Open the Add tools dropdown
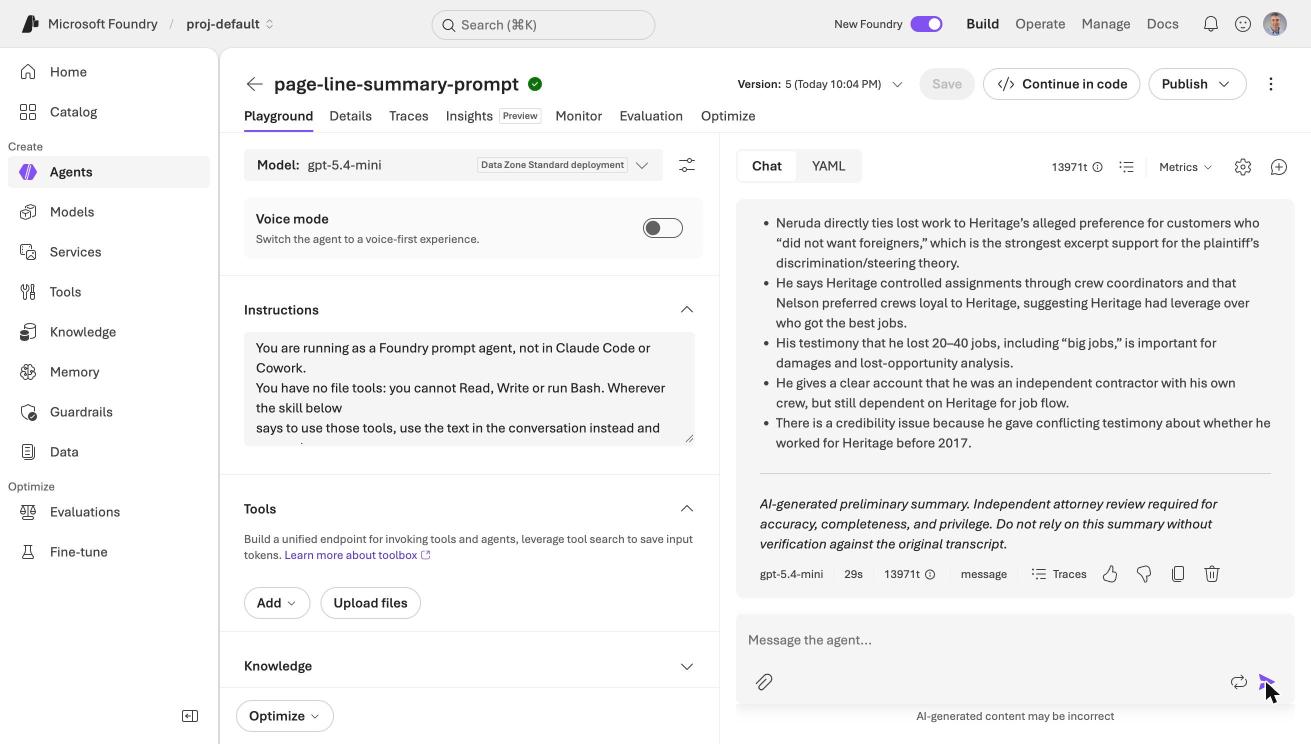Screen dimensions: 1311x744 277,603
